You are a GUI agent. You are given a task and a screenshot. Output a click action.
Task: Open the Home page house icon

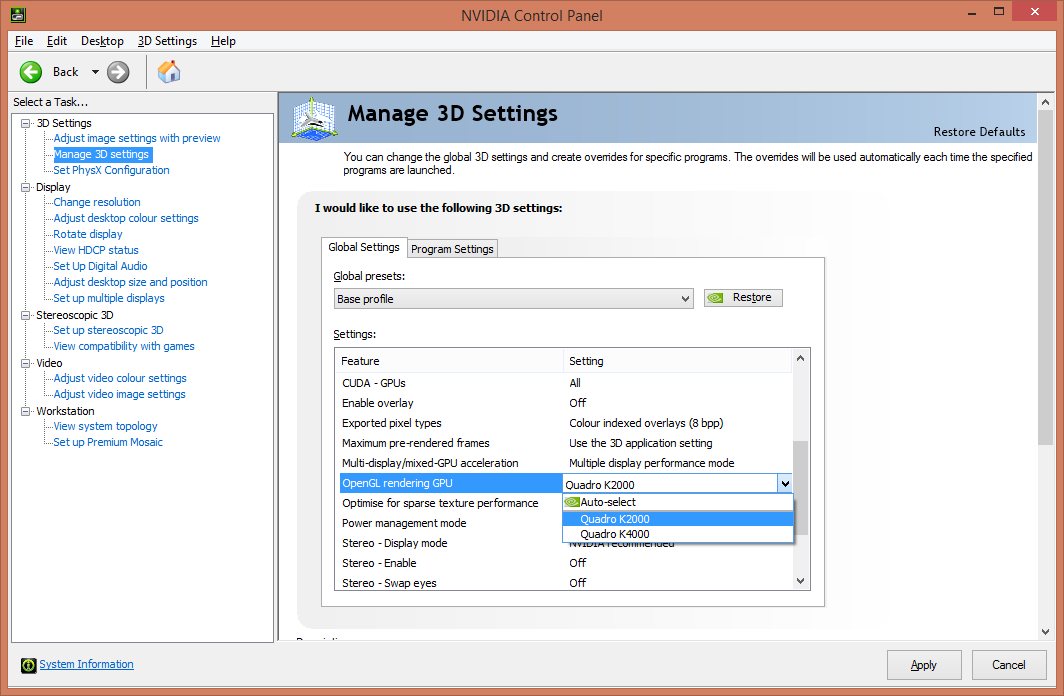(169, 71)
